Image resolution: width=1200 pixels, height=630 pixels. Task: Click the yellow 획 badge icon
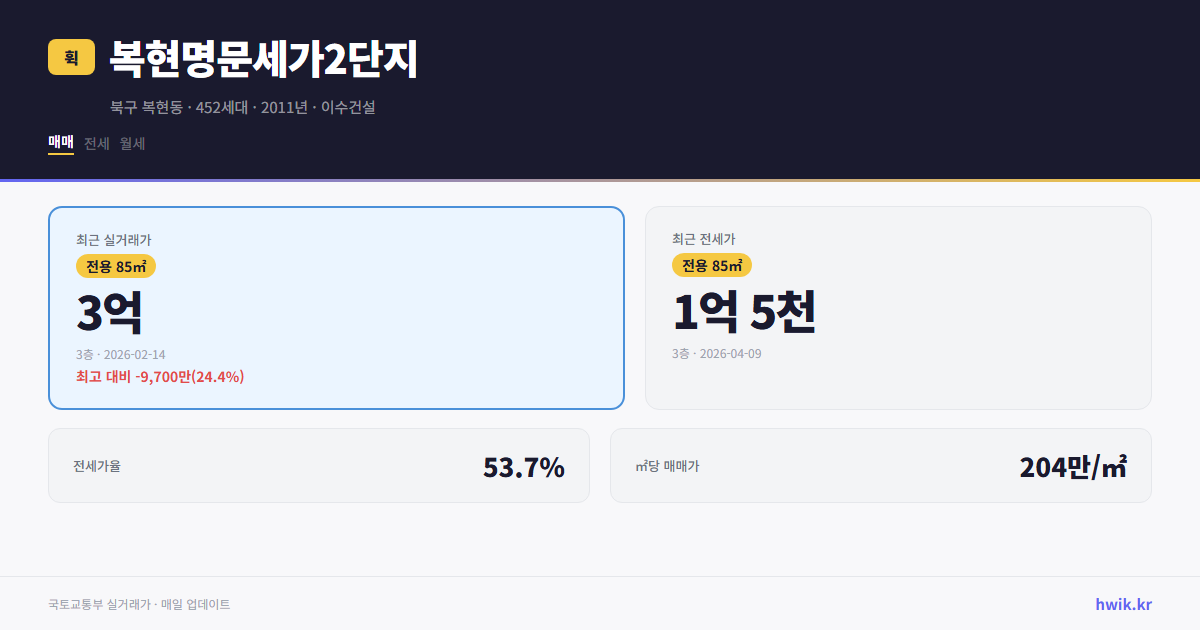click(70, 58)
